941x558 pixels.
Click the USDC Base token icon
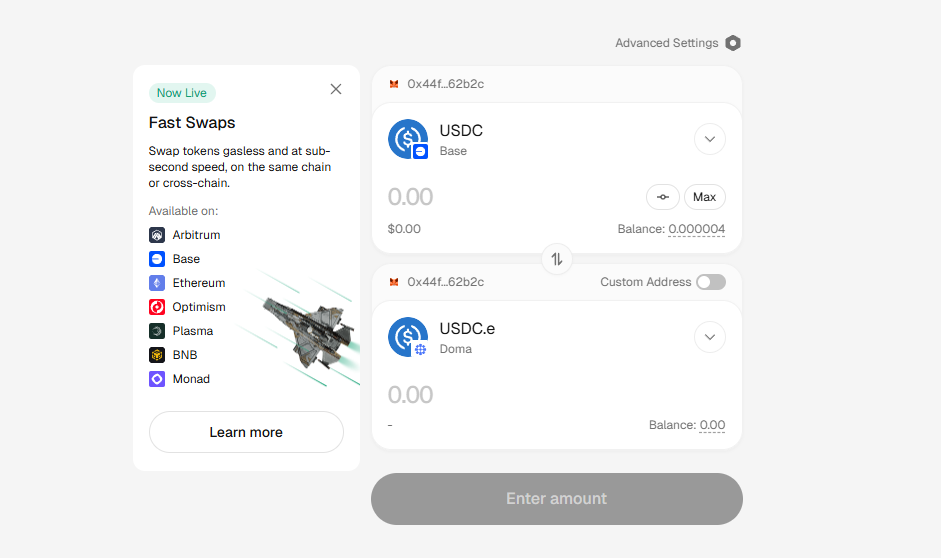[408, 139]
